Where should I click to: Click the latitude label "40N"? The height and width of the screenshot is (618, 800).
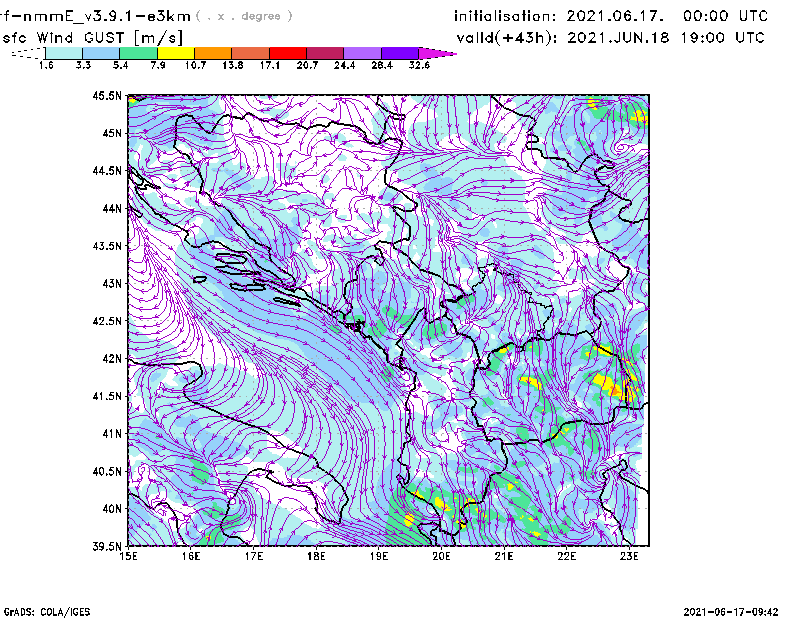[112, 509]
